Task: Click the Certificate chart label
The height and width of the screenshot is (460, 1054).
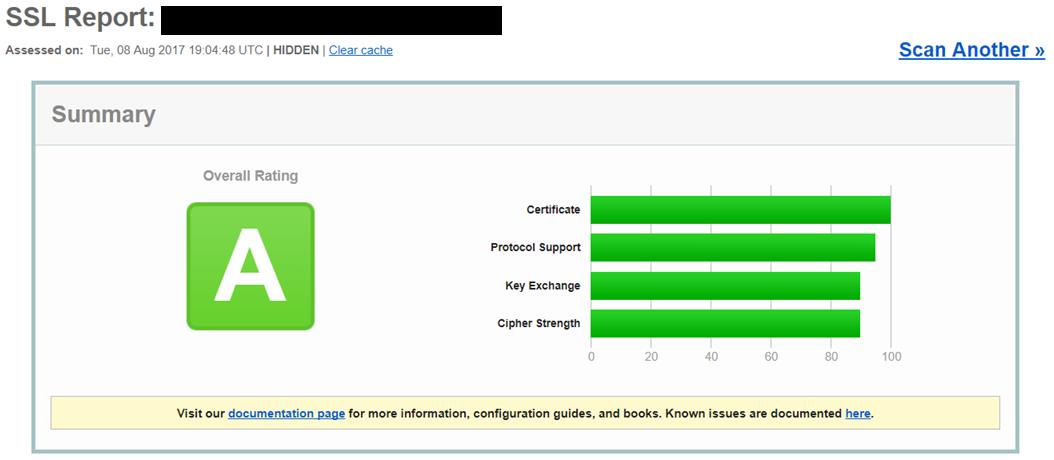Action: coord(553,210)
